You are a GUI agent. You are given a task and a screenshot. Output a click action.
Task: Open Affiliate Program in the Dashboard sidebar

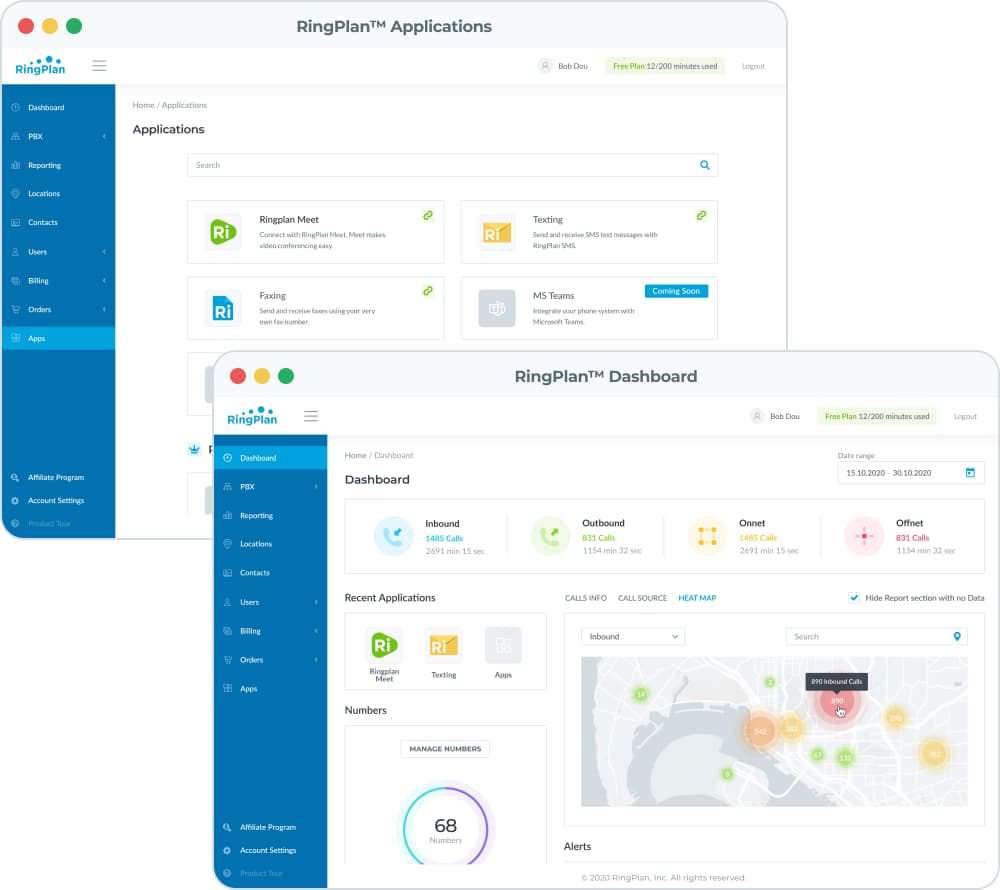point(270,827)
